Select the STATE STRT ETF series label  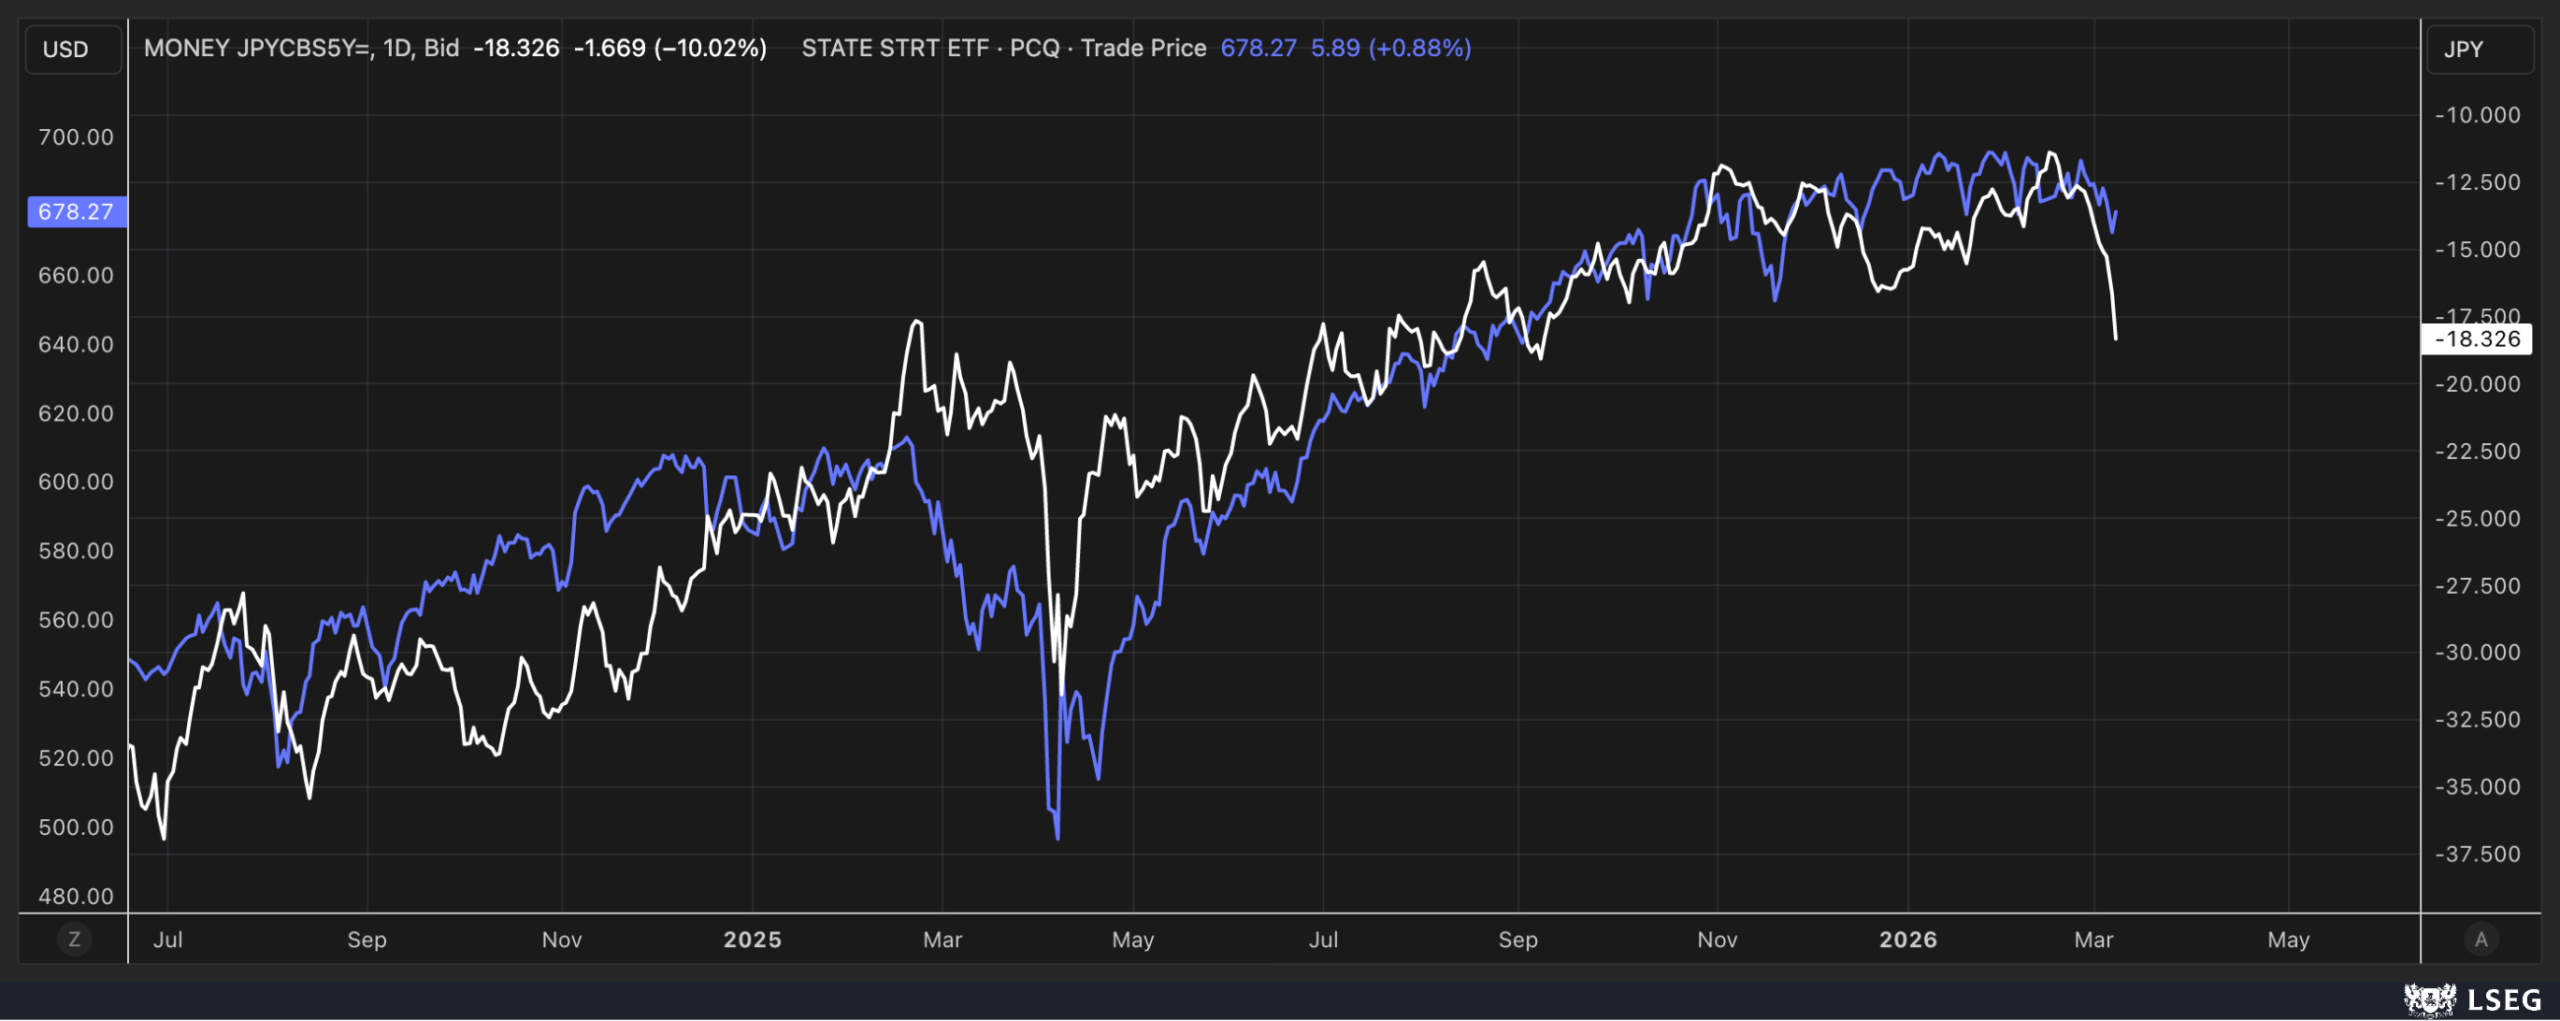point(895,48)
